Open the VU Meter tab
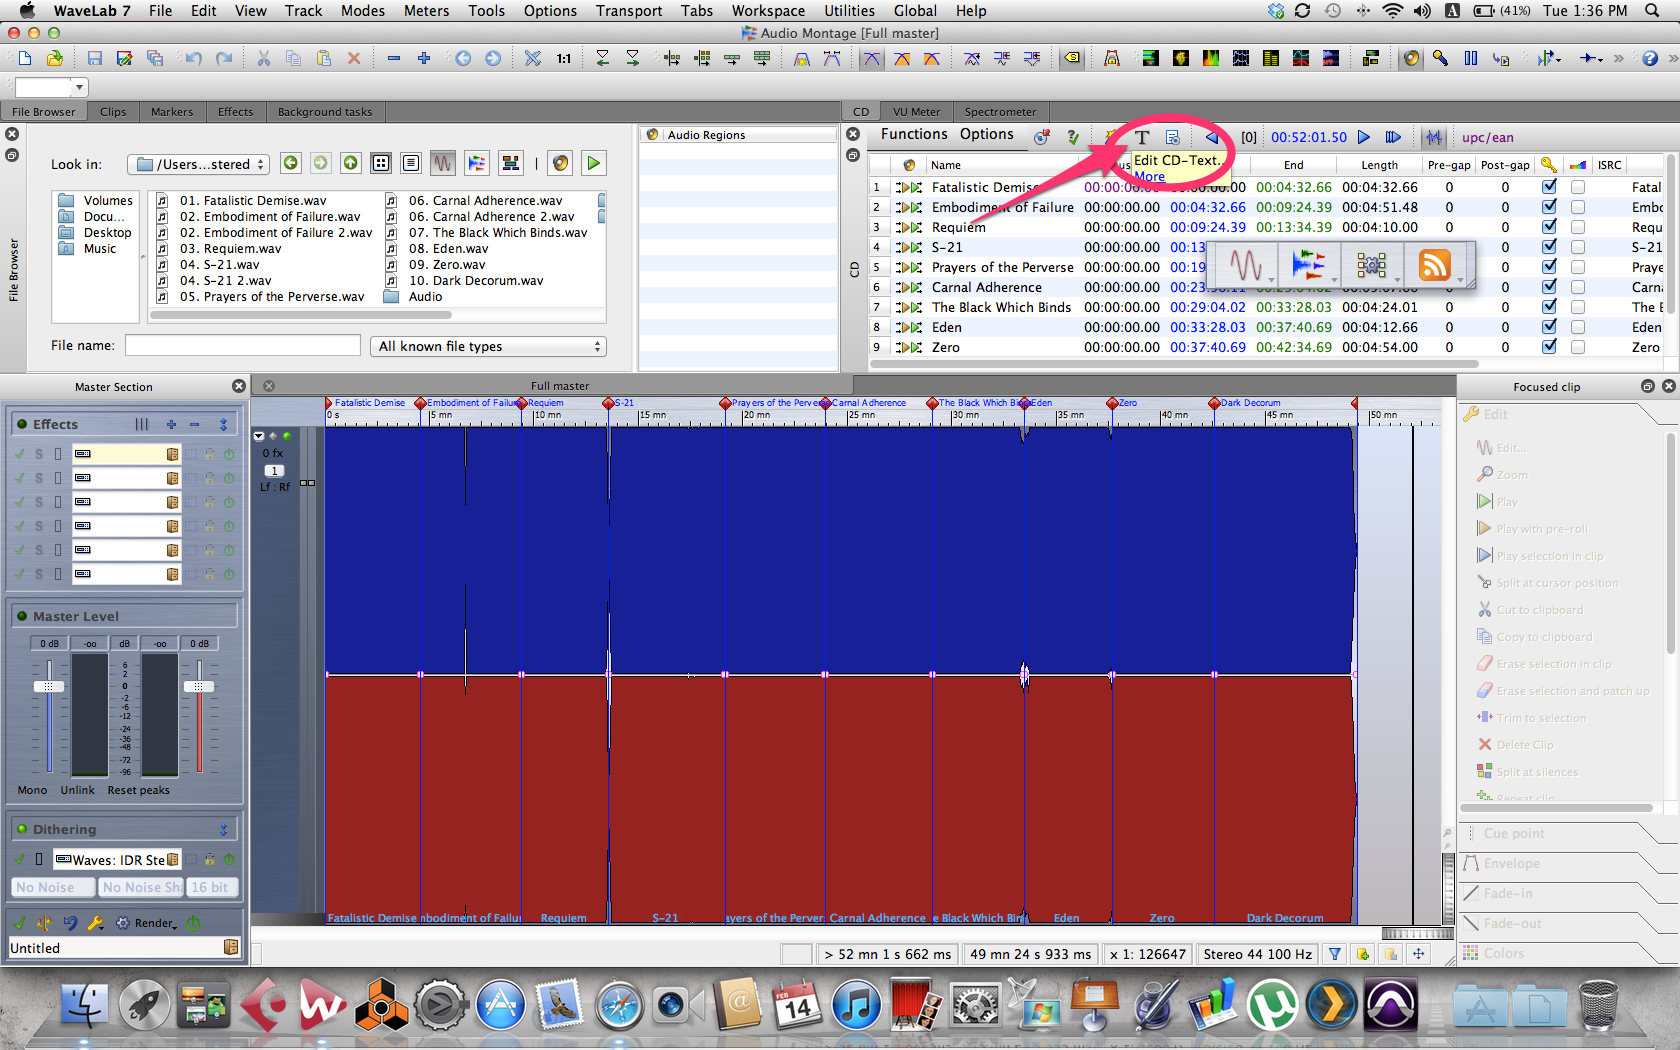Image resolution: width=1680 pixels, height=1050 pixels. pyautogui.click(x=916, y=112)
